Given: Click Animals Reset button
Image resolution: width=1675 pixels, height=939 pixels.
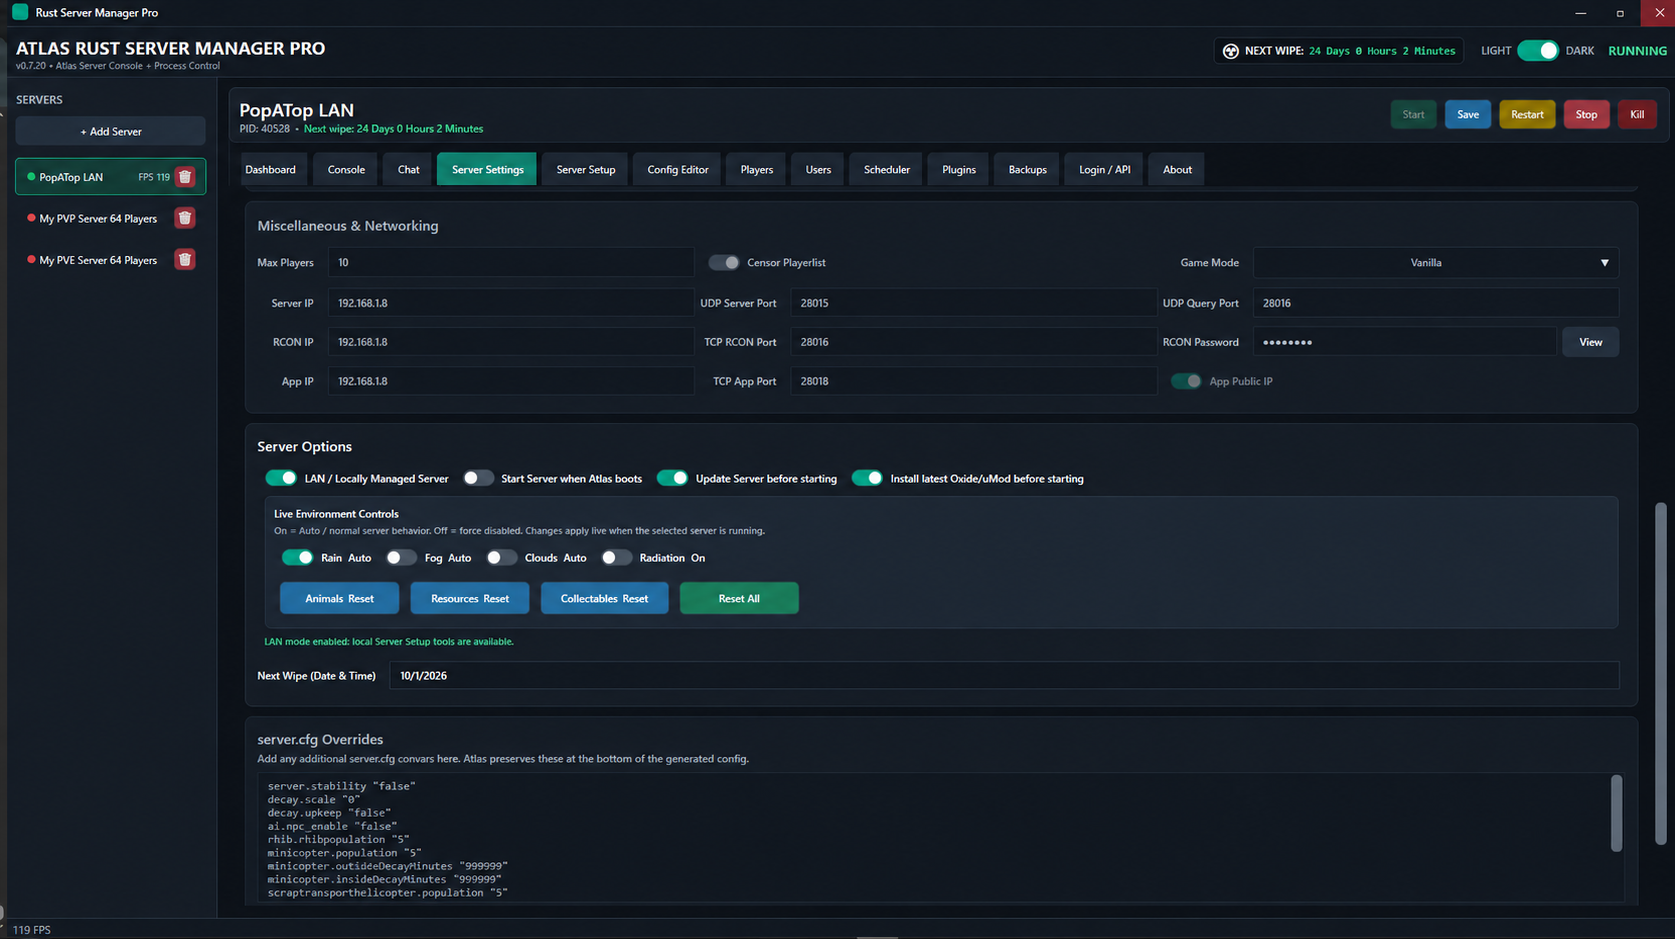Looking at the screenshot, I should [x=339, y=599].
